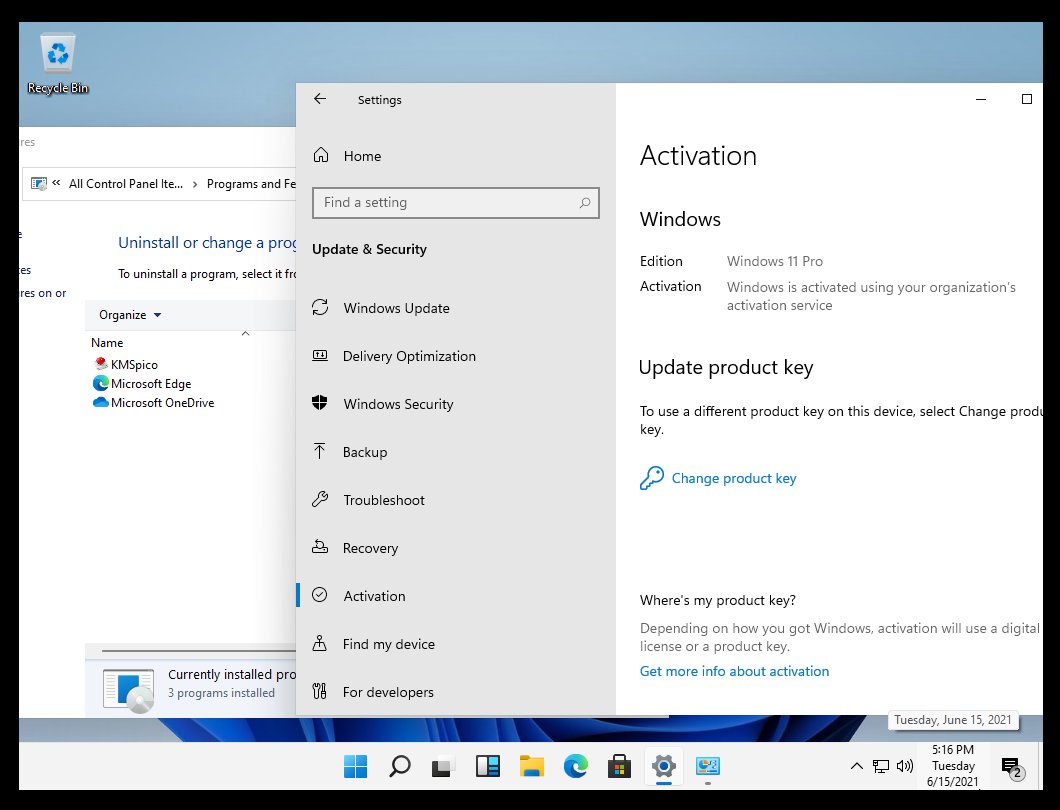Viewport: 1060px width, 810px height.
Task: Expand the breadcrumb chevron after All Control Panel Items
Action: point(195,184)
